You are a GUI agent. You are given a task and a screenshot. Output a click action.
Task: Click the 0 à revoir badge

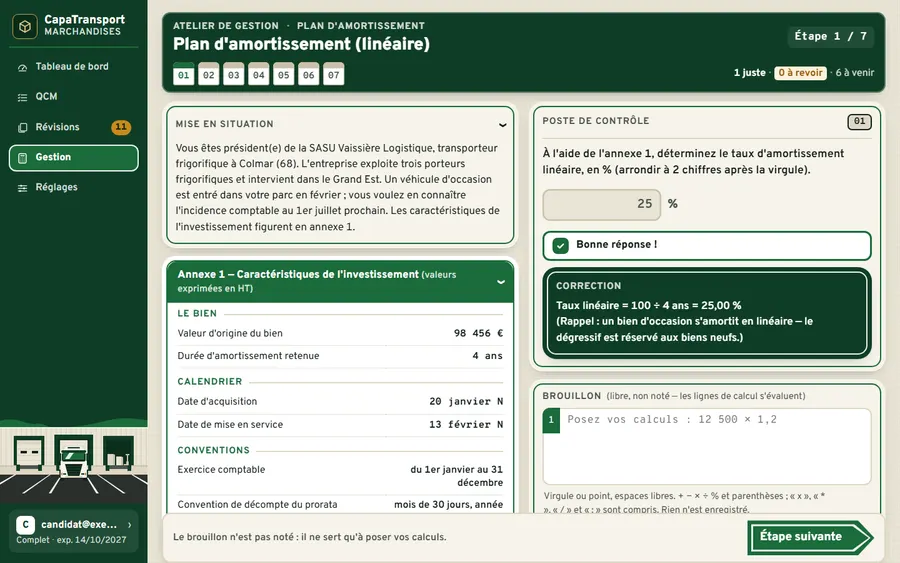coord(800,73)
